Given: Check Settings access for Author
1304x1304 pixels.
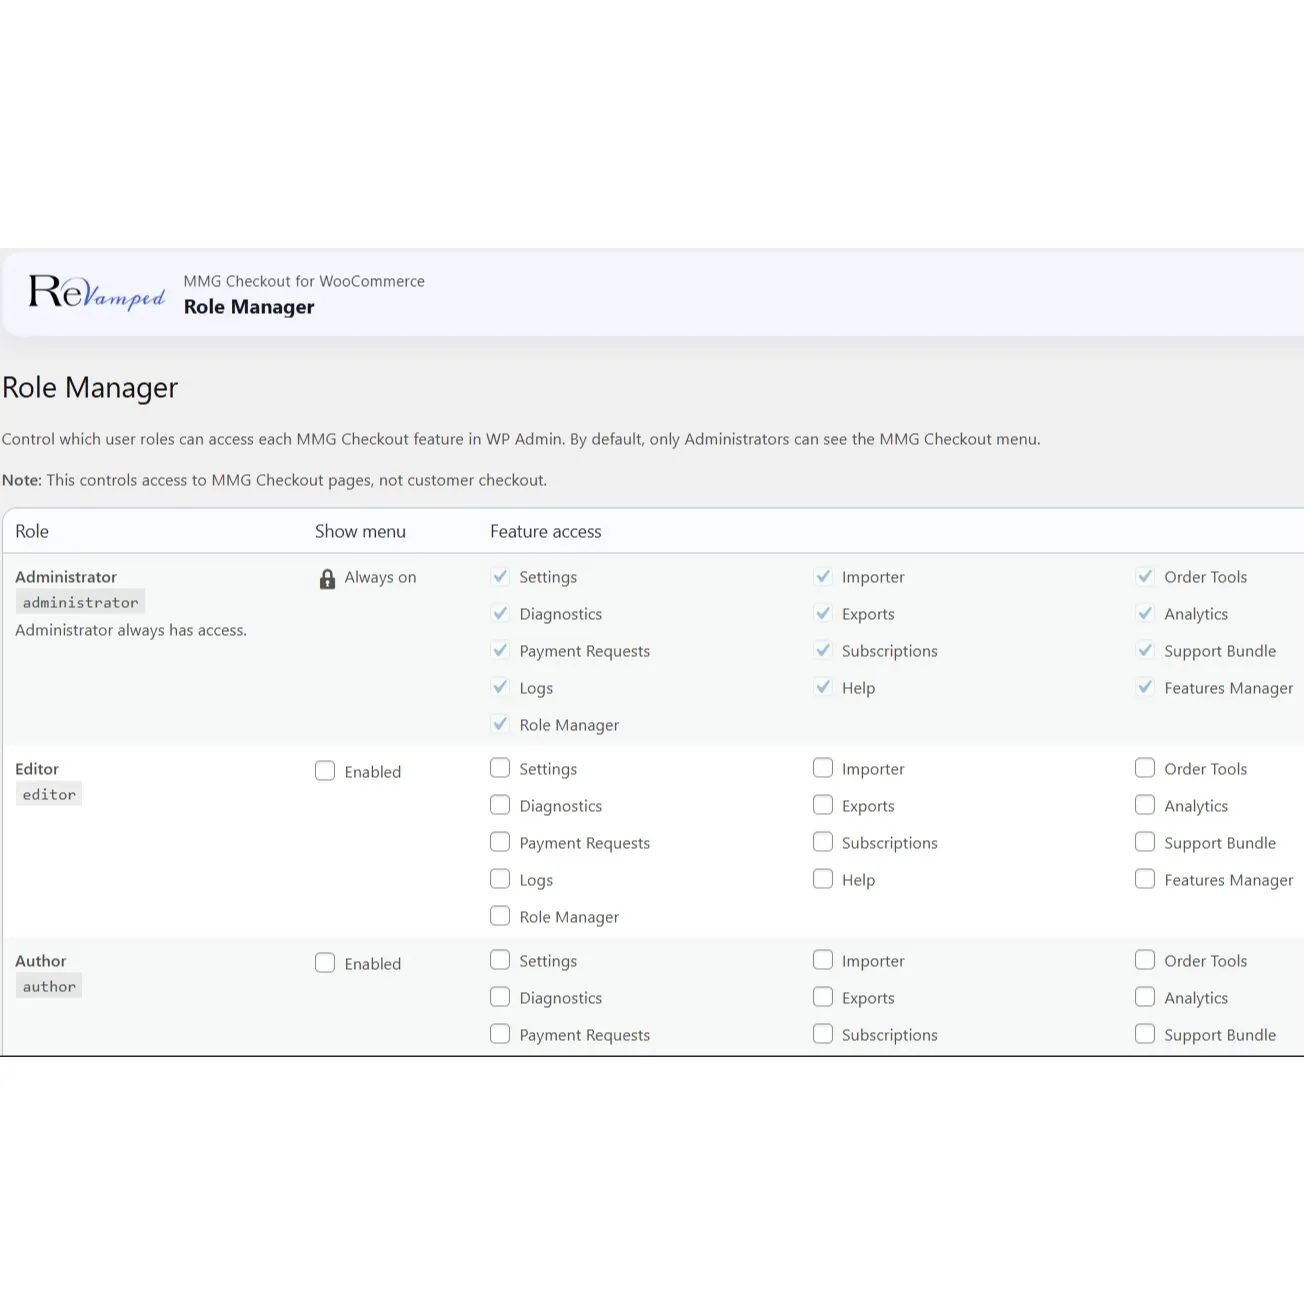Looking at the screenshot, I should tap(500, 960).
